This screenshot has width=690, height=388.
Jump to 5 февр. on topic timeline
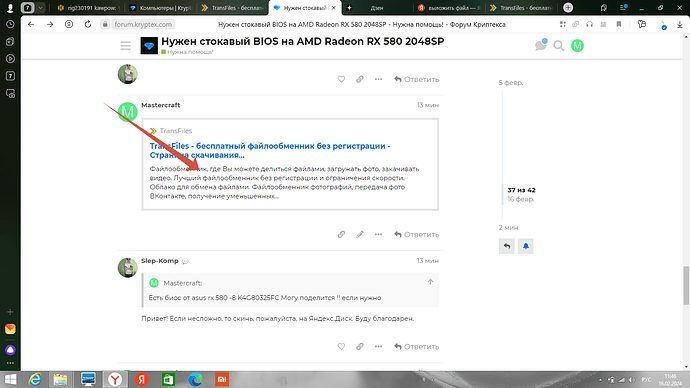[511, 83]
